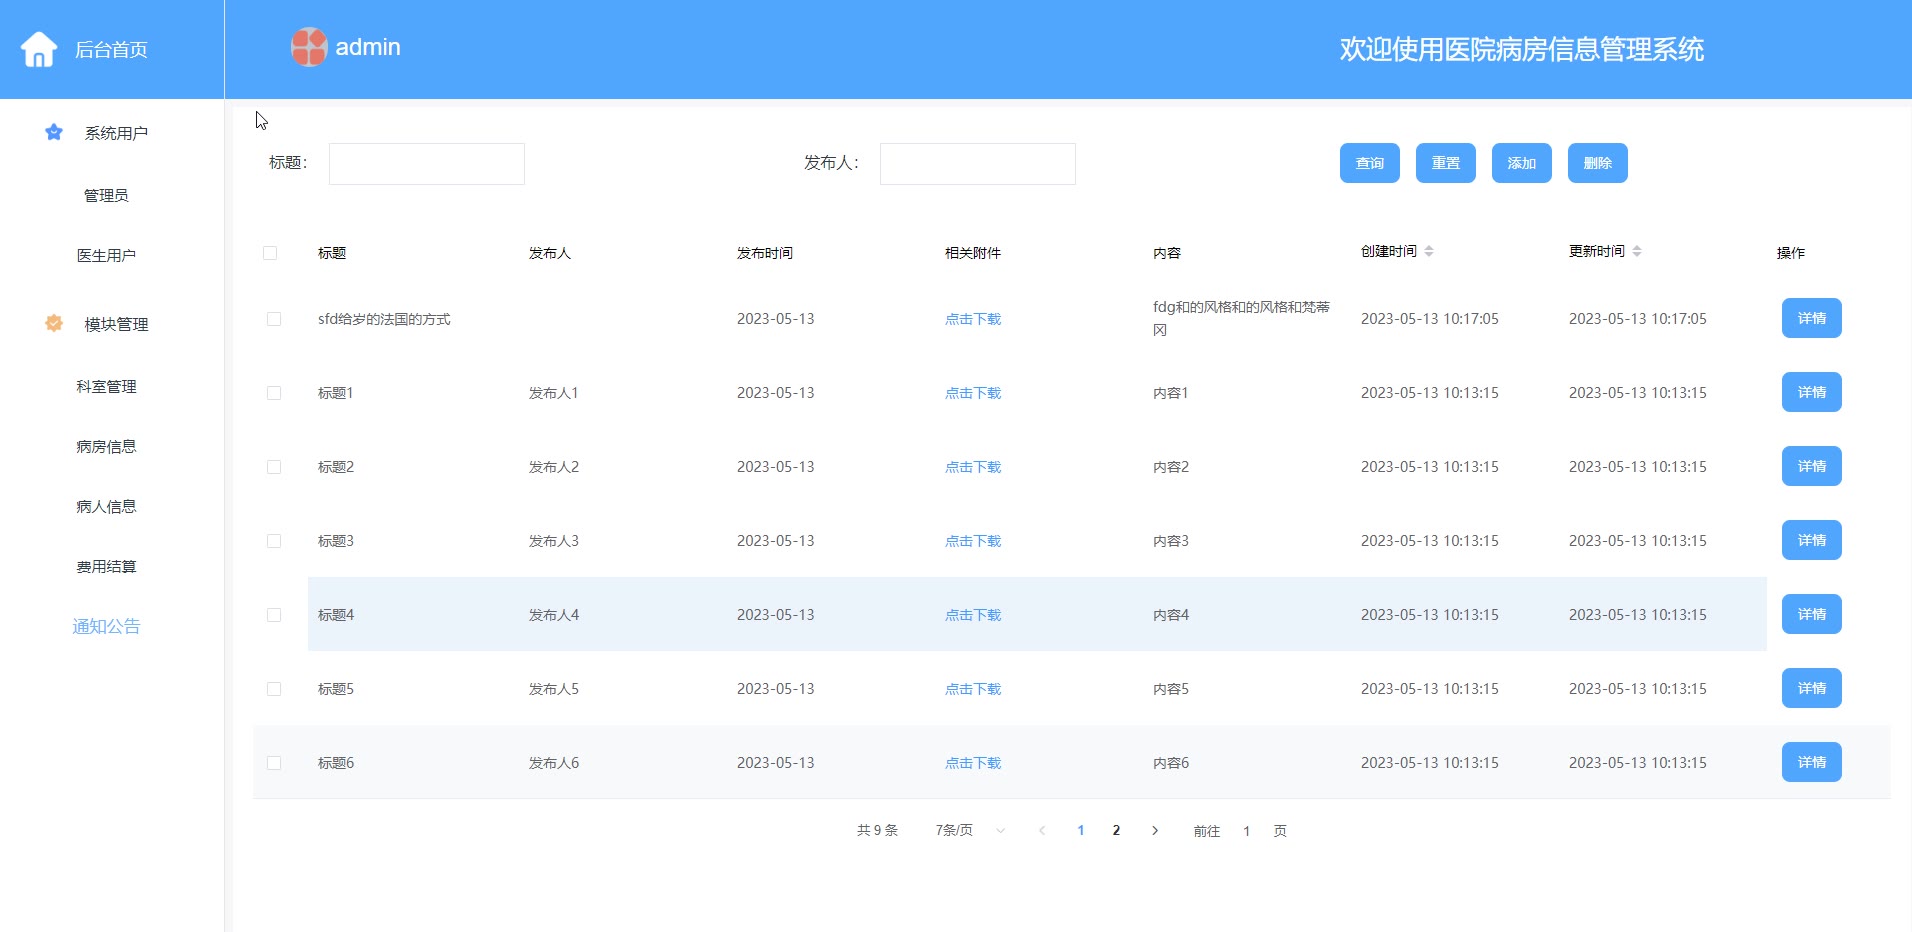Sort by 创建时间 using the sort arrows
This screenshot has width=1912, height=932.
click(1429, 251)
